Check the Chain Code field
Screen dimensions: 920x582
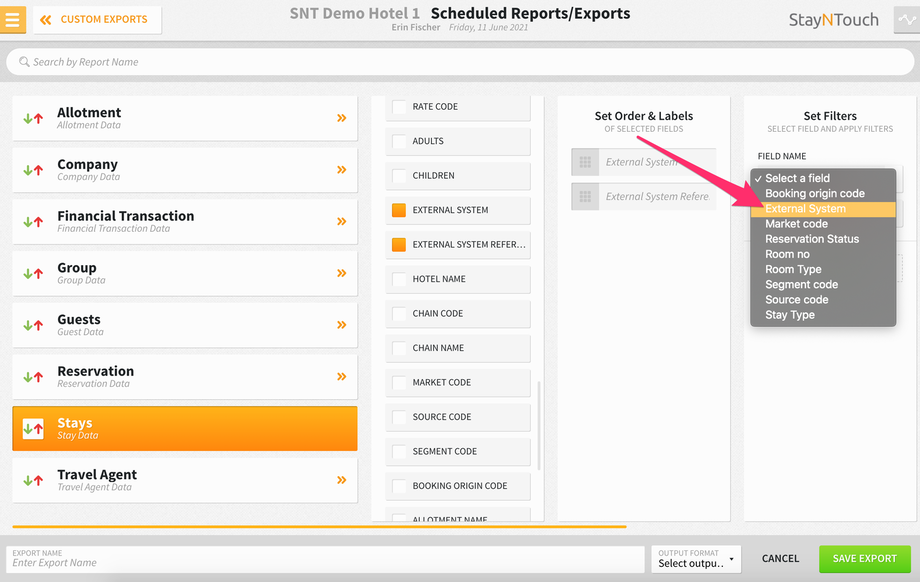(x=399, y=314)
